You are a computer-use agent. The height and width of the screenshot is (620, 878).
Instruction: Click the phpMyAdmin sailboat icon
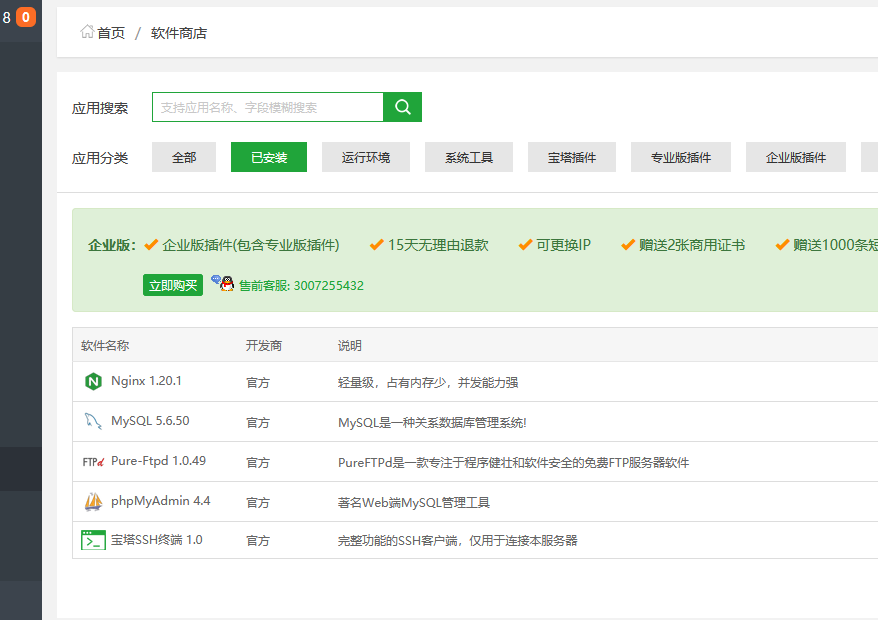[93, 501]
